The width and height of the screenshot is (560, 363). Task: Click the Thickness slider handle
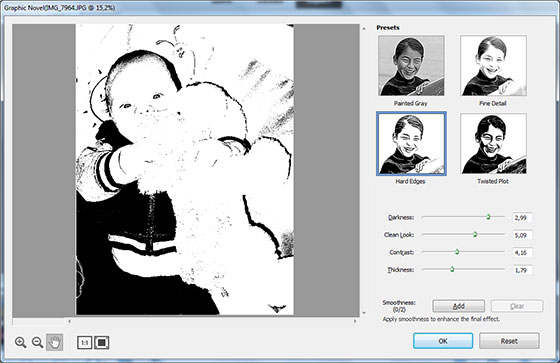click(452, 269)
